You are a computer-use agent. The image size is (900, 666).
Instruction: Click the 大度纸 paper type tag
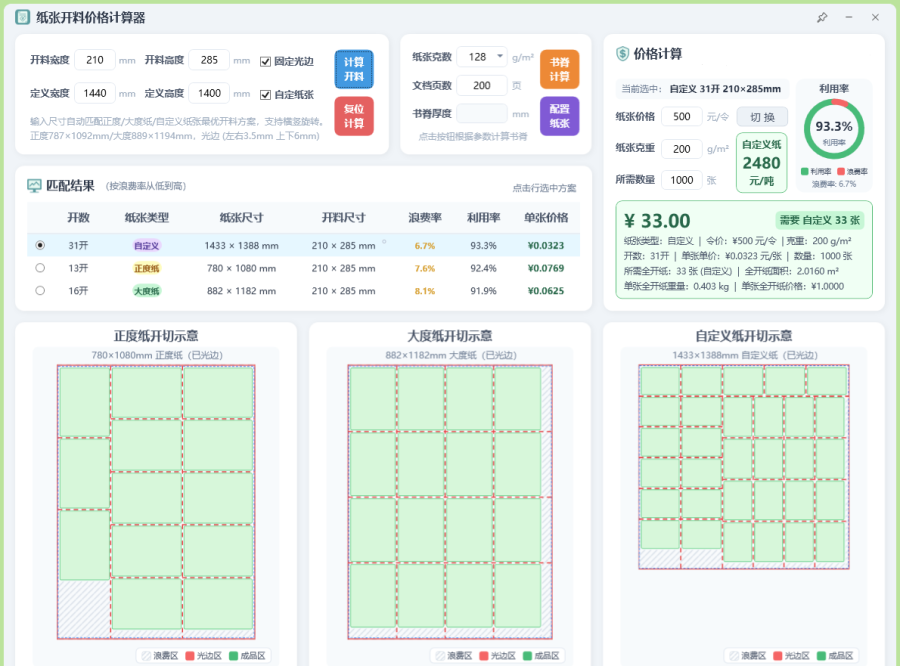point(146,291)
